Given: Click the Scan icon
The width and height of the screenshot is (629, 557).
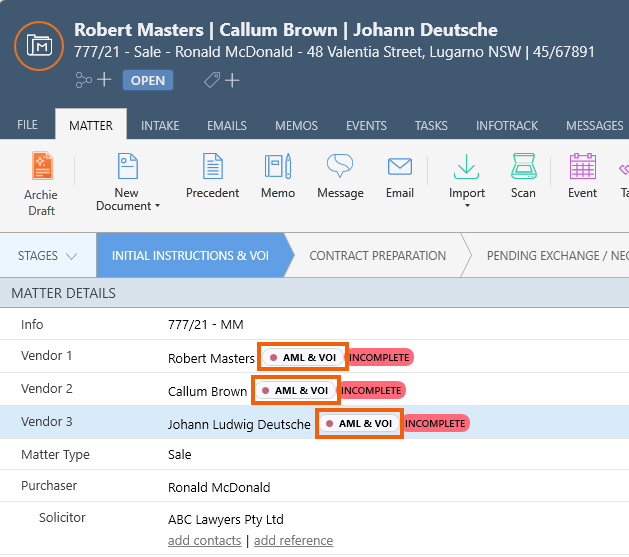Looking at the screenshot, I should pyautogui.click(x=523, y=166).
